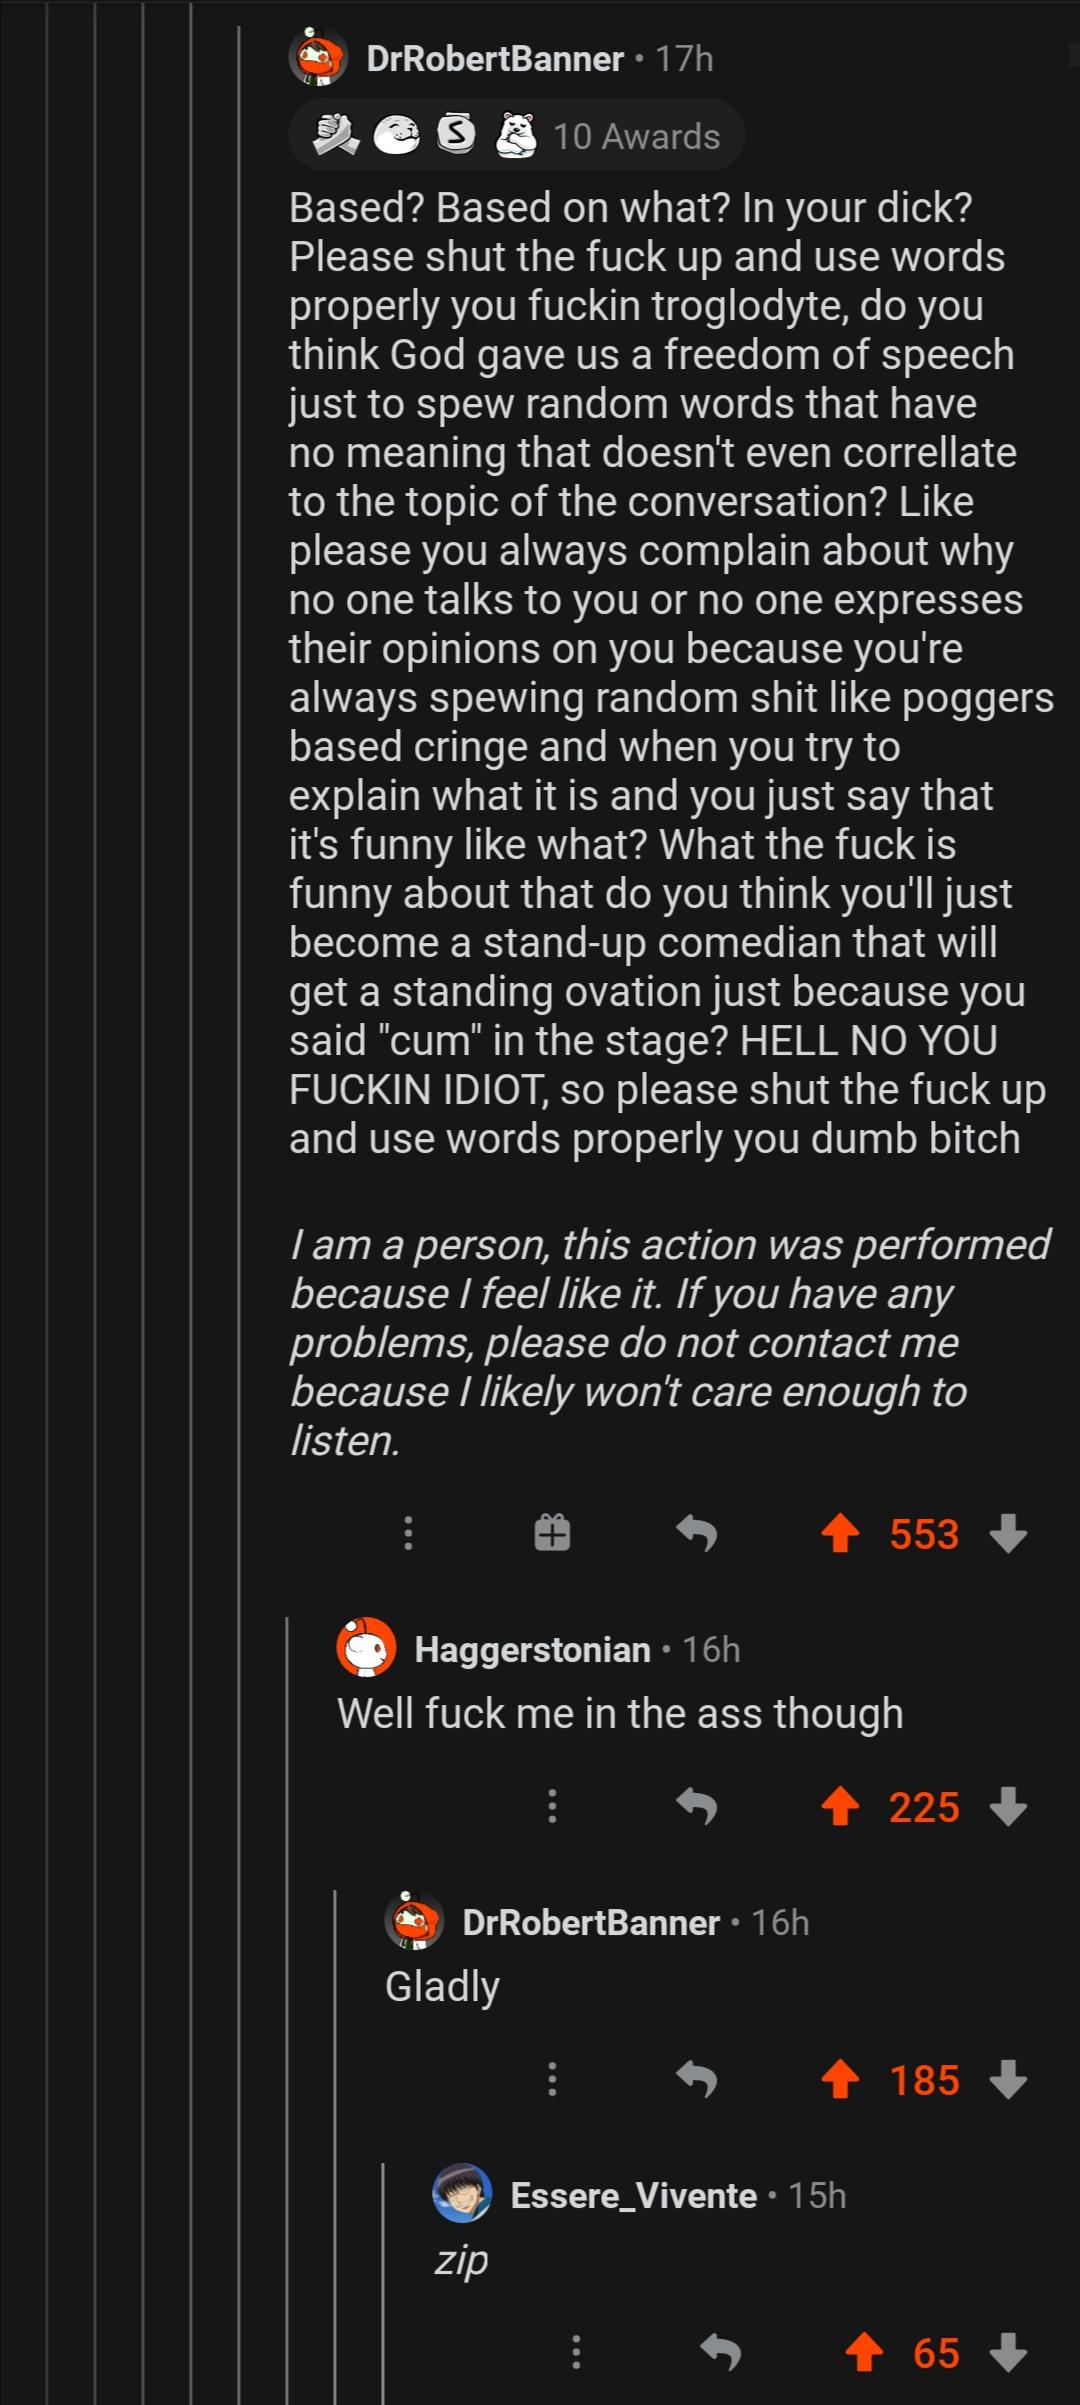The width and height of the screenshot is (1080, 2405).
Task: View the 10 Awards list
Action: click(517, 136)
